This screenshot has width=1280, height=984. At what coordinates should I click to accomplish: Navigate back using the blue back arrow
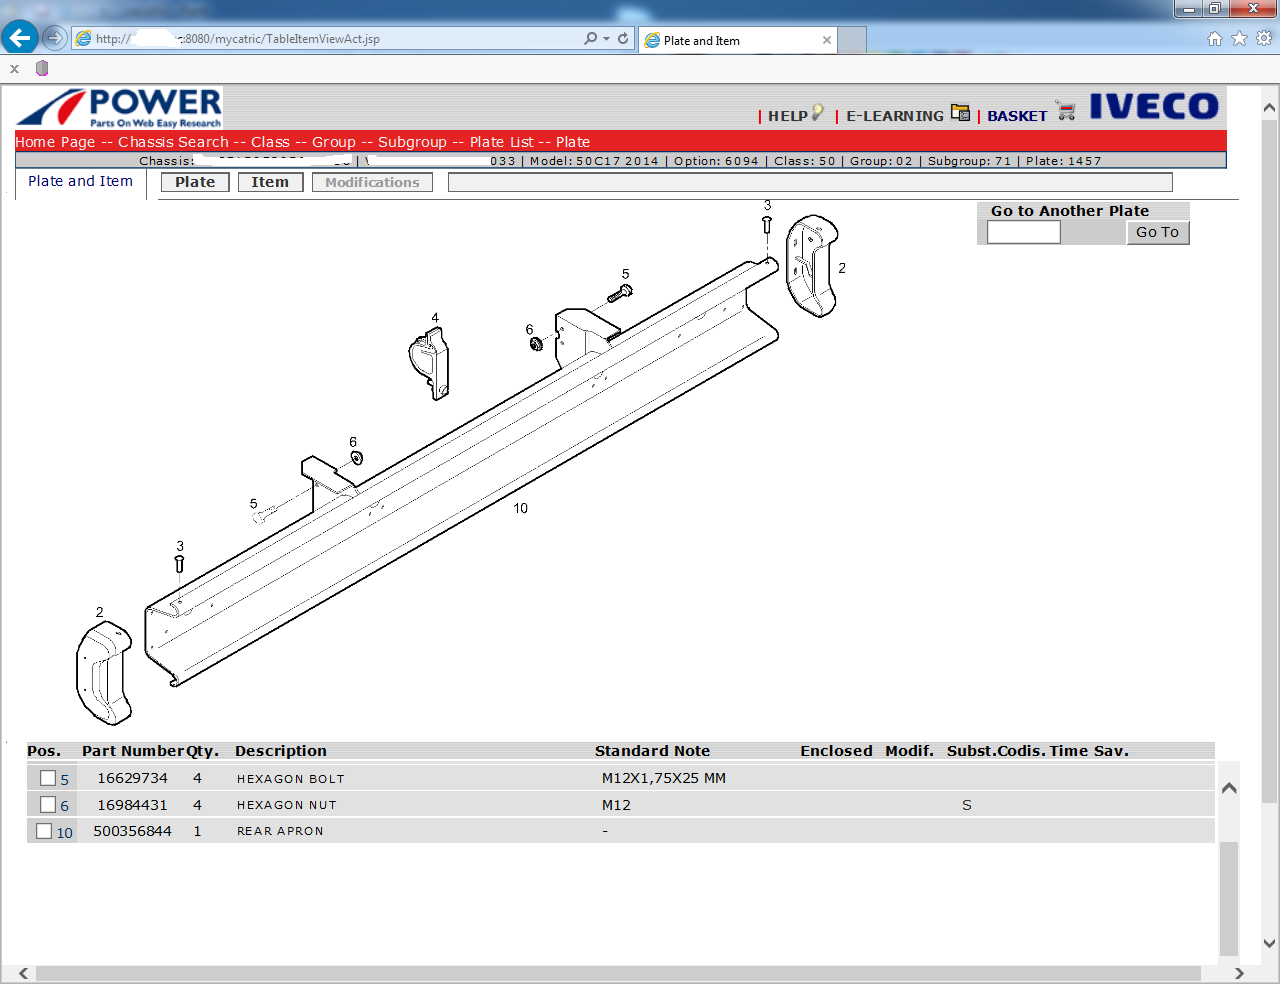coord(19,37)
